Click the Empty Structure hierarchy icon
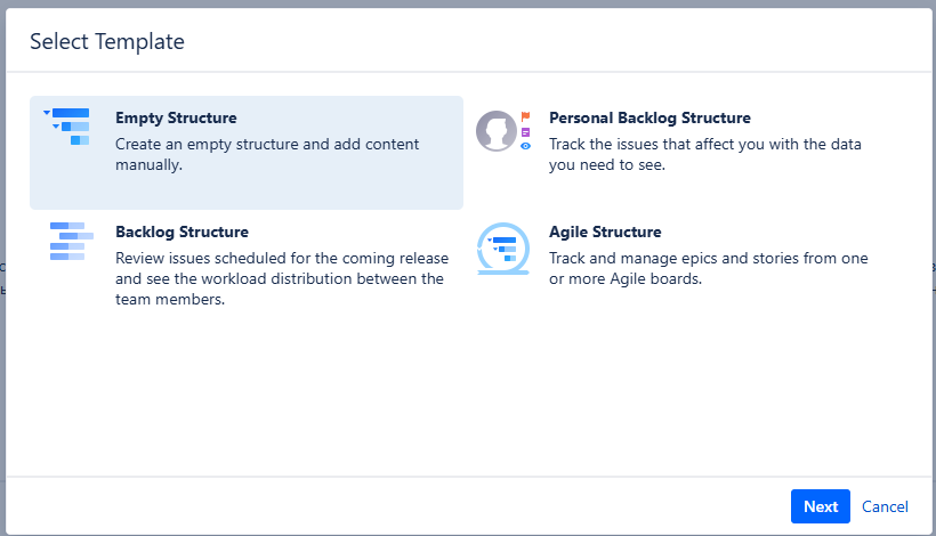This screenshot has width=936, height=536. point(70,126)
